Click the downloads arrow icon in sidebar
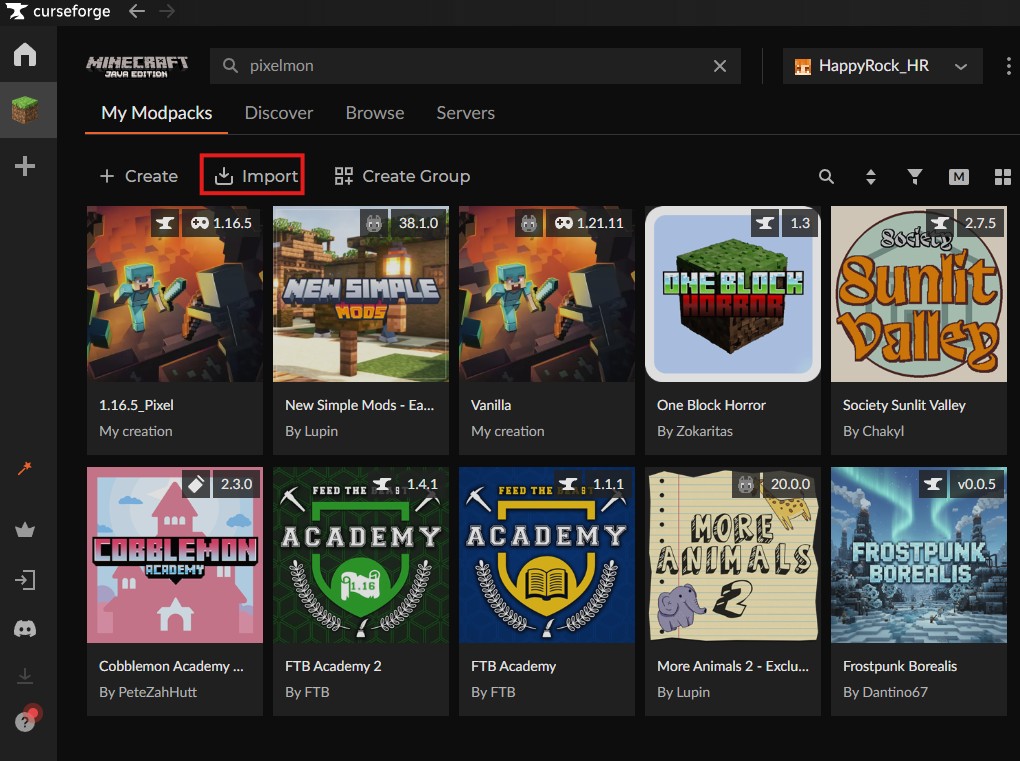The height and width of the screenshot is (761, 1020). (x=25, y=676)
